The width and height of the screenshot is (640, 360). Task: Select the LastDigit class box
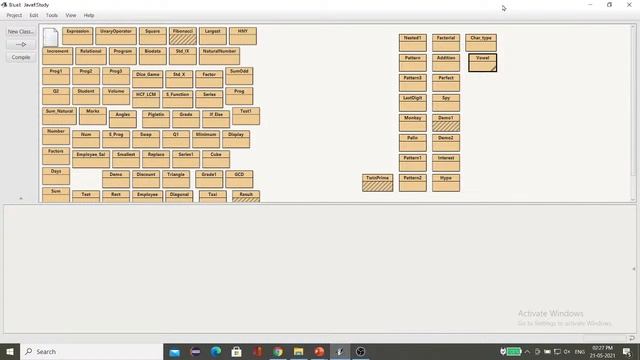(x=413, y=102)
